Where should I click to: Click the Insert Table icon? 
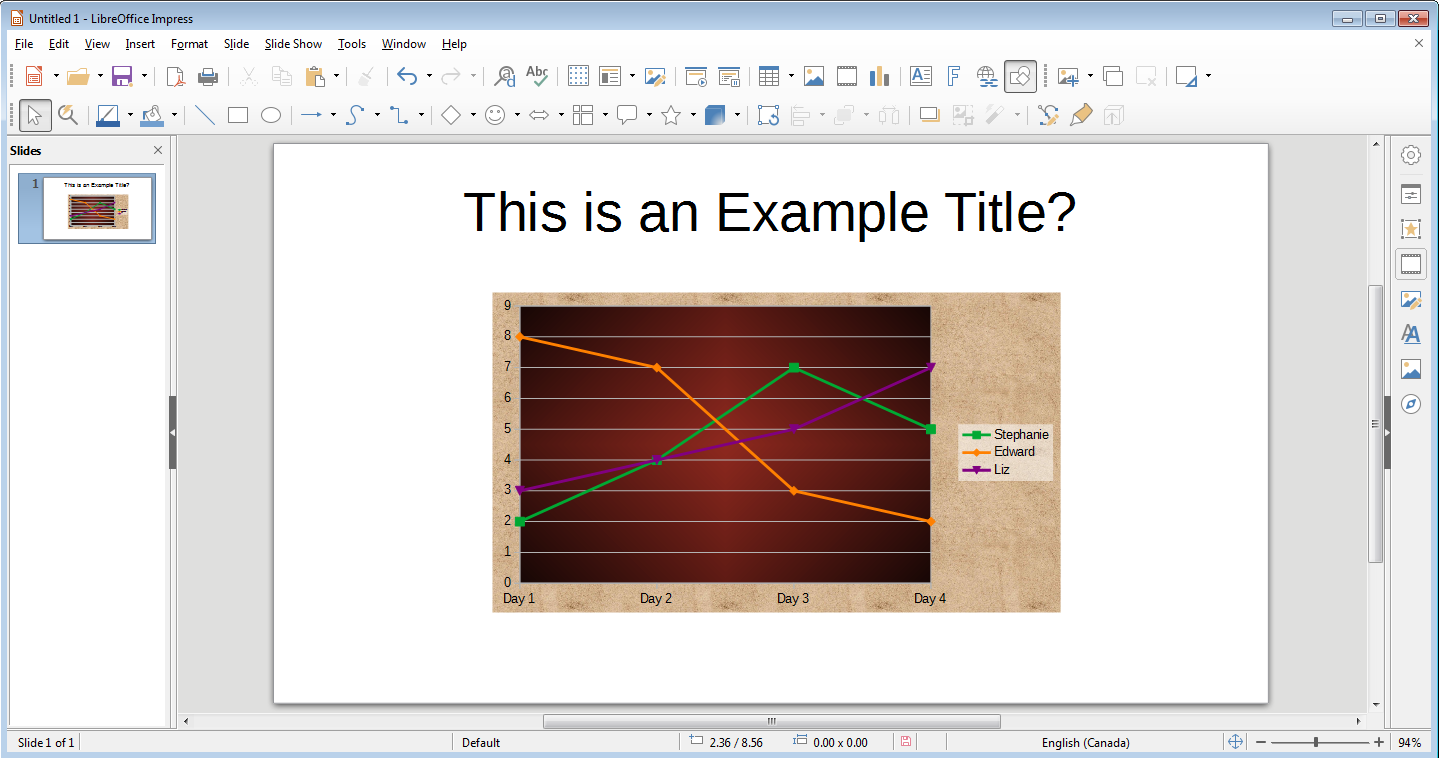coord(768,76)
